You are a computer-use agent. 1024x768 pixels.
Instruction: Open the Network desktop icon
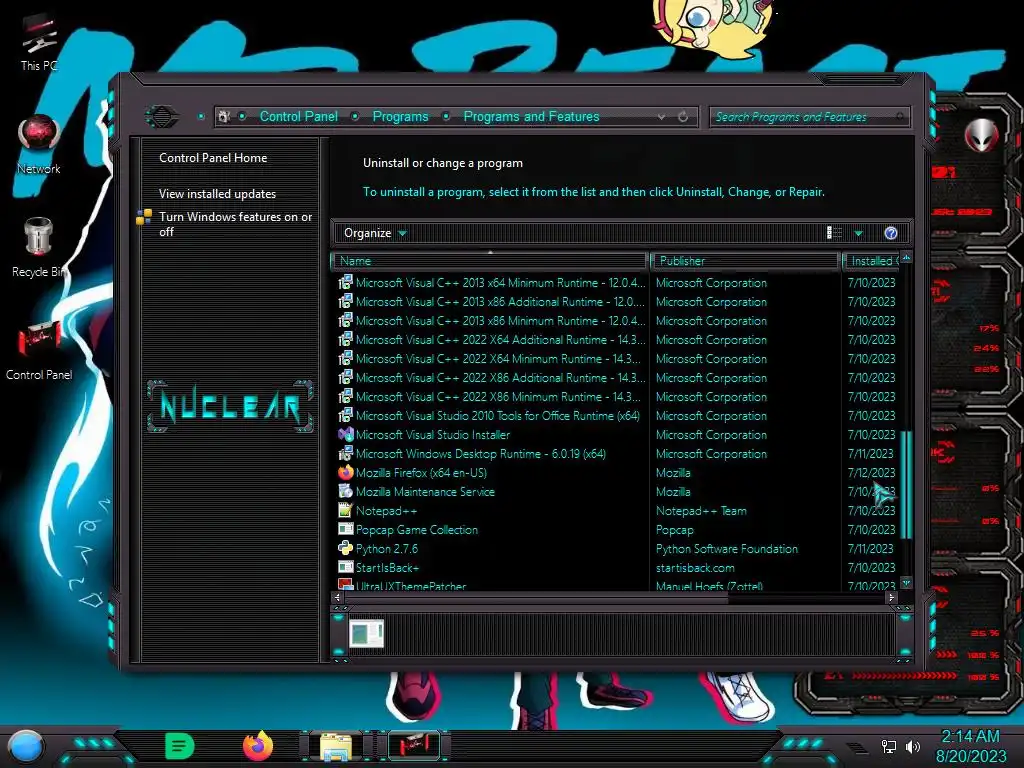click(x=39, y=144)
